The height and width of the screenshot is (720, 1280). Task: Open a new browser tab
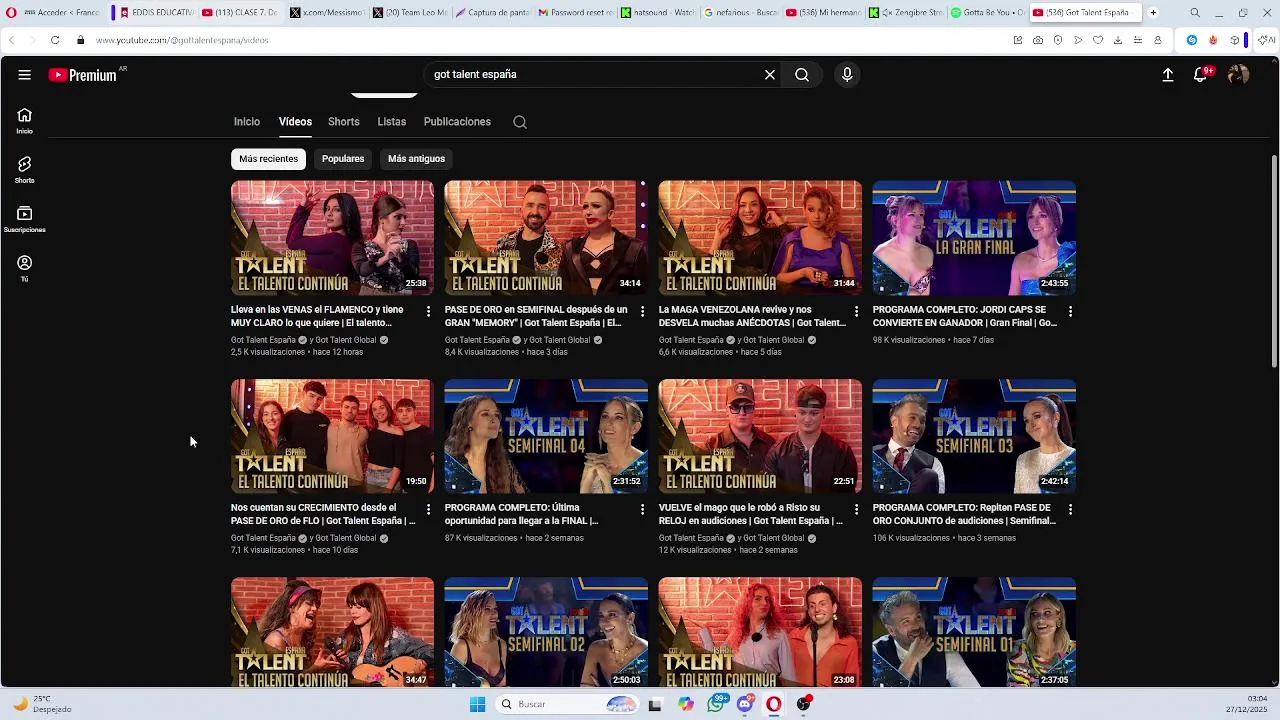click(1153, 13)
